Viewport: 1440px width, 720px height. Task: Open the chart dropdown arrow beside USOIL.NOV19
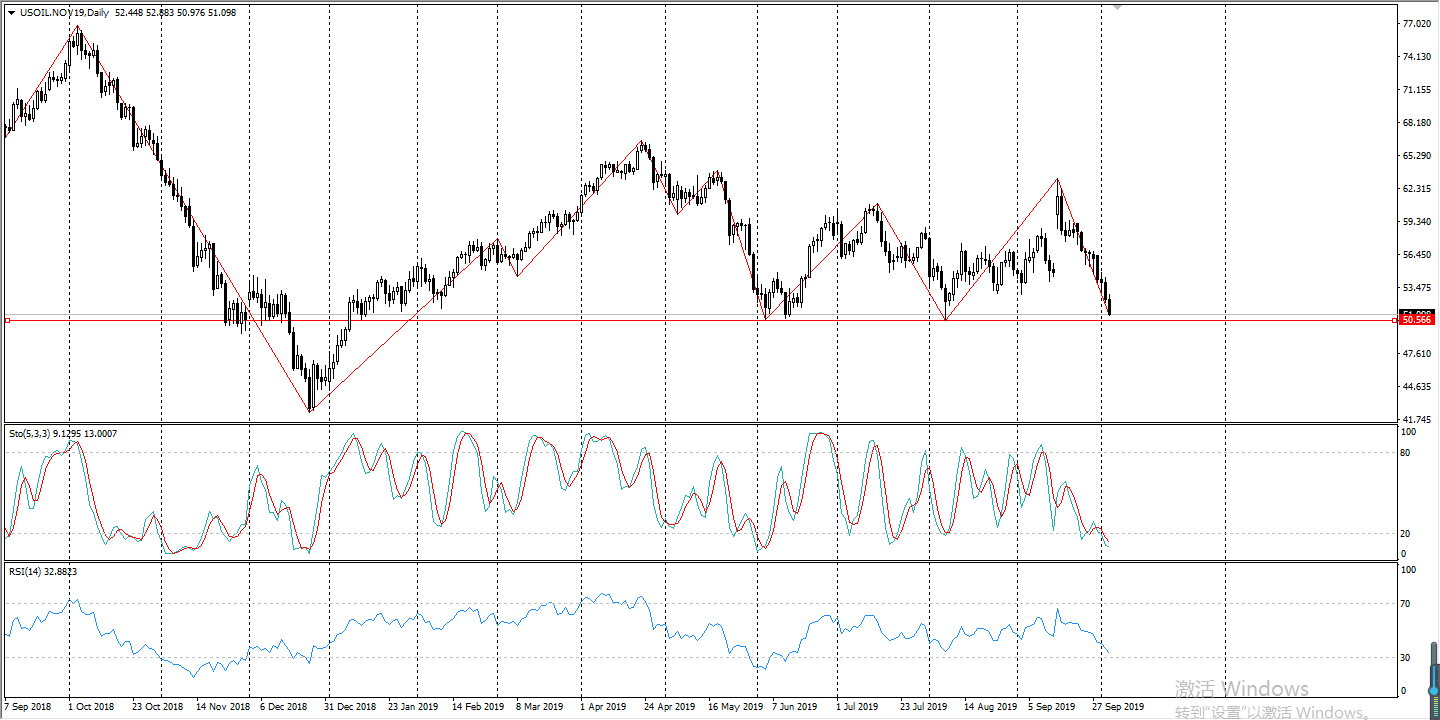[11, 13]
